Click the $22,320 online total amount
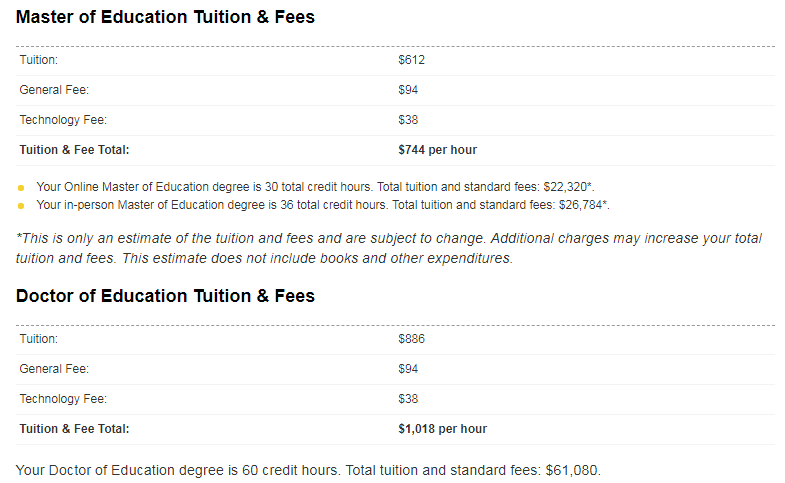Screen dimensions: 785x483 pyautogui.click(x=565, y=187)
